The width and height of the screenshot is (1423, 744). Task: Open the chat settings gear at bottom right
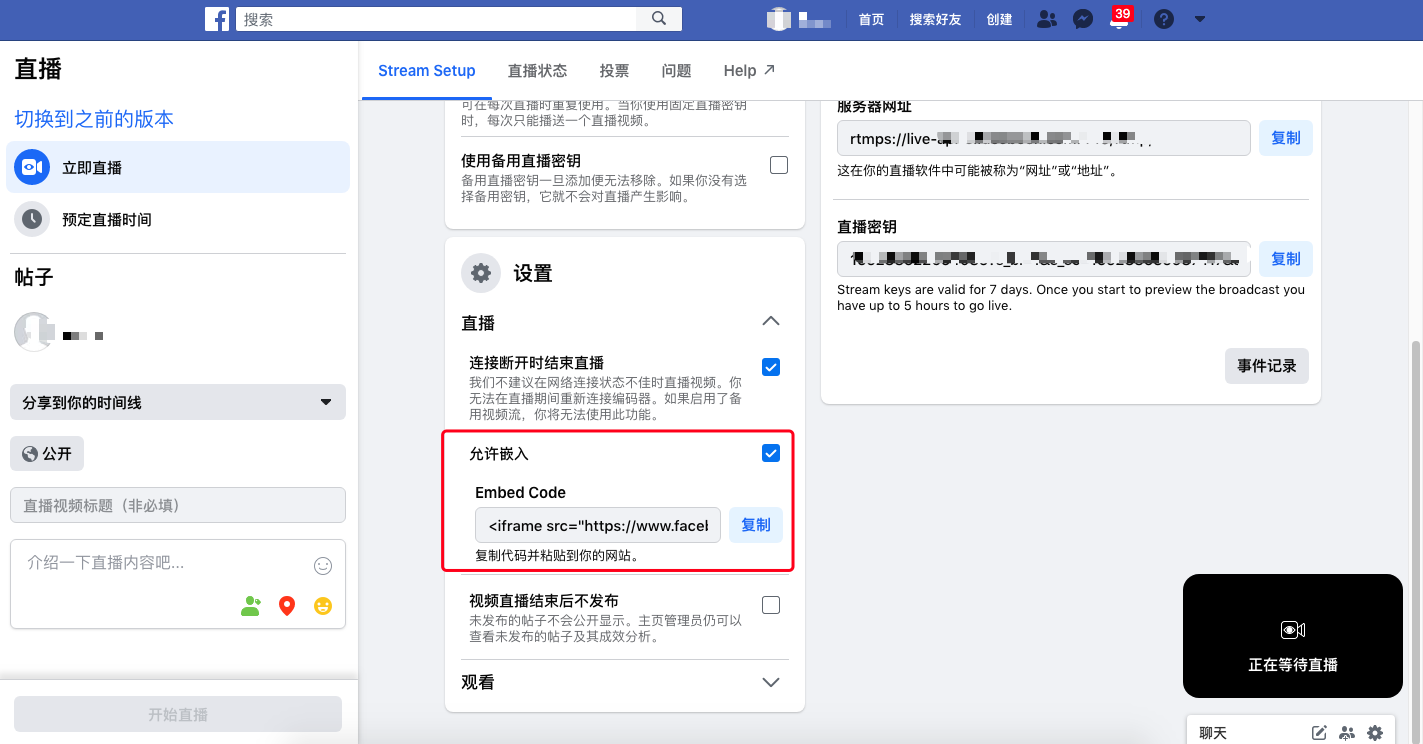1375,732
